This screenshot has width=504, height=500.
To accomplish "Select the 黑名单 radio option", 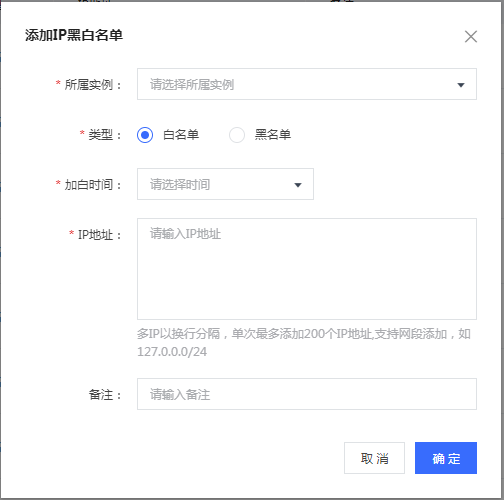I will (237, 135).
